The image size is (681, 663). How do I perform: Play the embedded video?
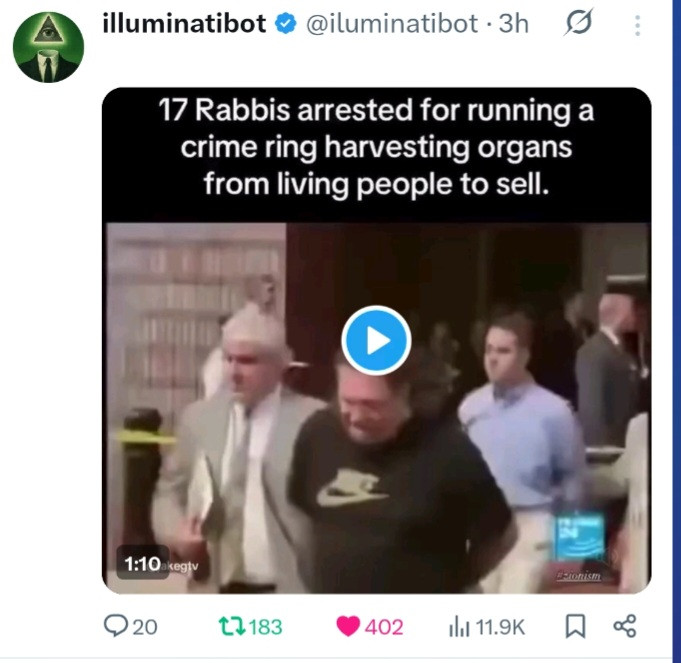(x=376, y=341)
